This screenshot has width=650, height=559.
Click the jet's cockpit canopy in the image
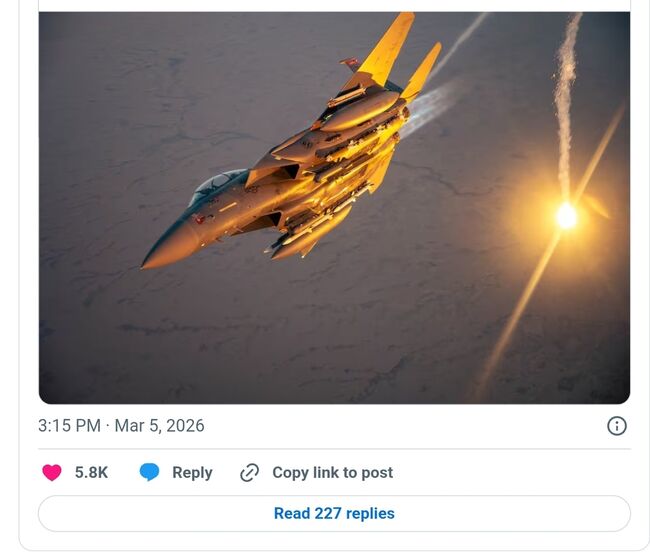216,187
